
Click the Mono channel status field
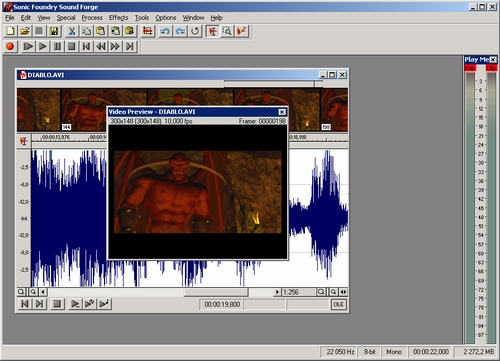click(x=394, y=352)
